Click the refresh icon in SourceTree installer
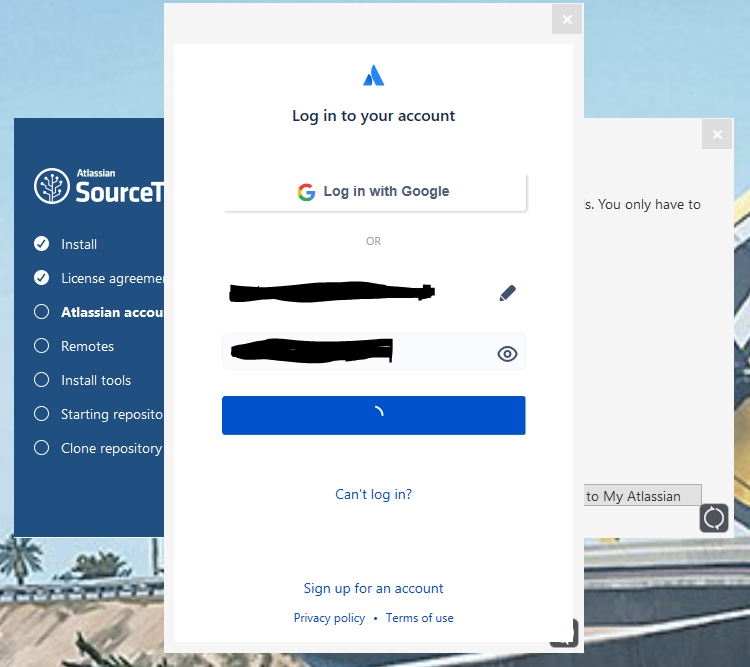The width and height of the screenshot is (750, 667). 714,518
